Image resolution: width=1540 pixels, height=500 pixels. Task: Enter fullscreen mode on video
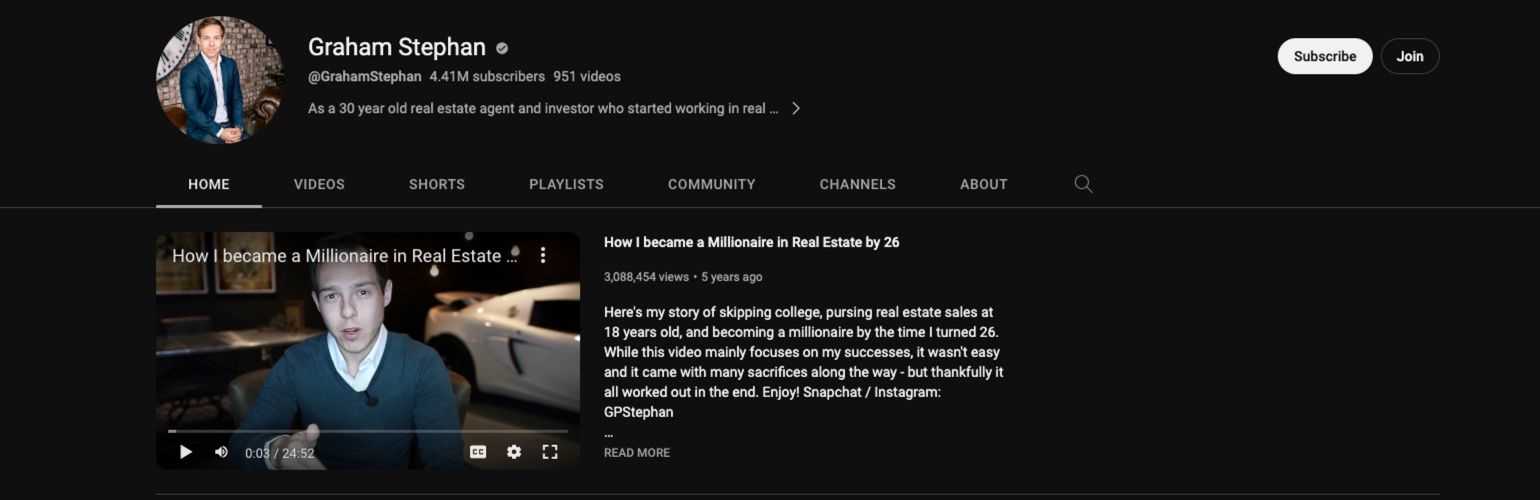pos(549,452)
